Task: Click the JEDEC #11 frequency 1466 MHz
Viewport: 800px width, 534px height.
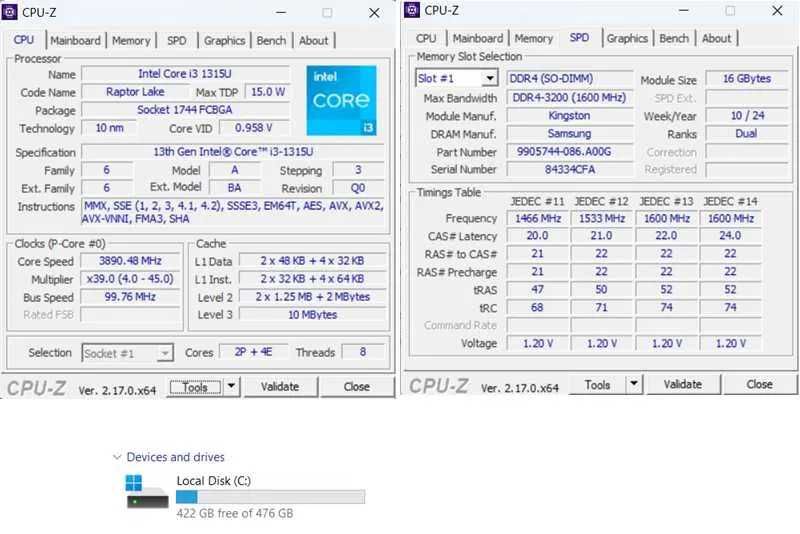Action: [538, 219]
